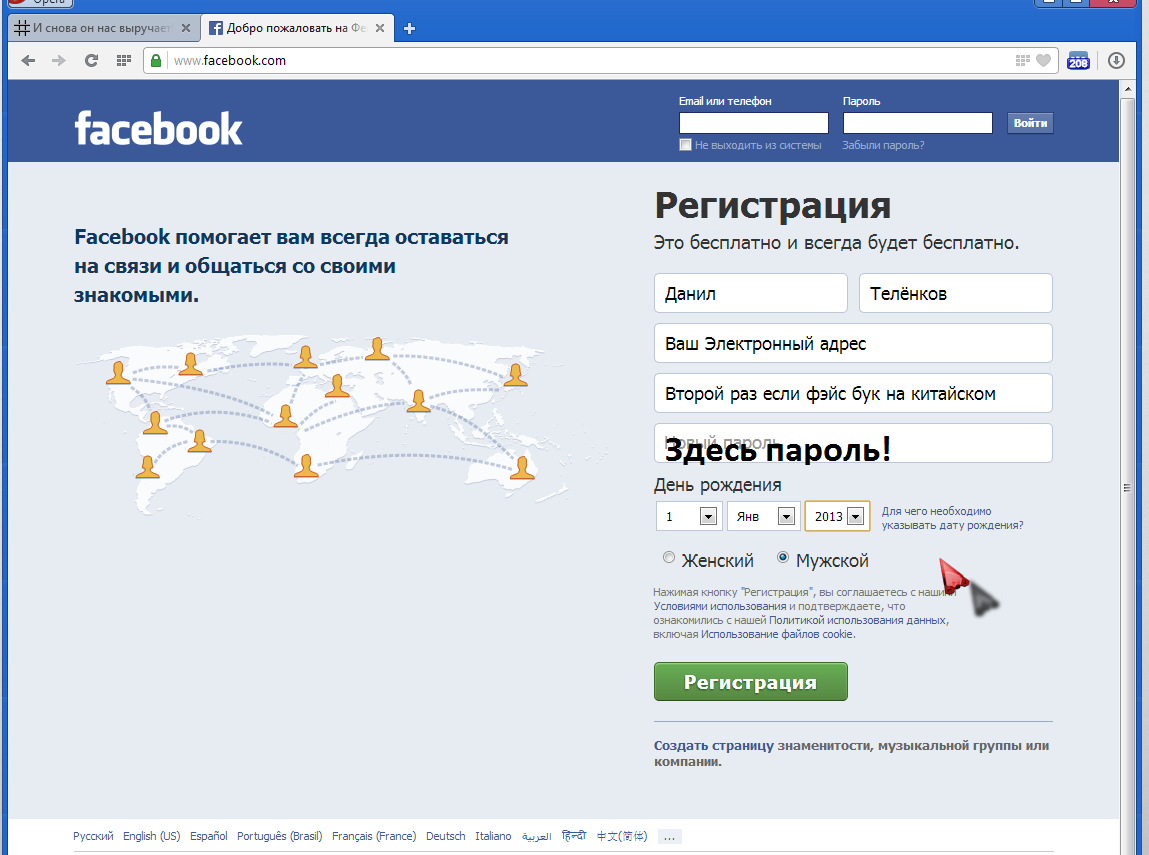1149x855 pixels.
Task: Choose 'Deutsch' language link
Action: point(446,836)
